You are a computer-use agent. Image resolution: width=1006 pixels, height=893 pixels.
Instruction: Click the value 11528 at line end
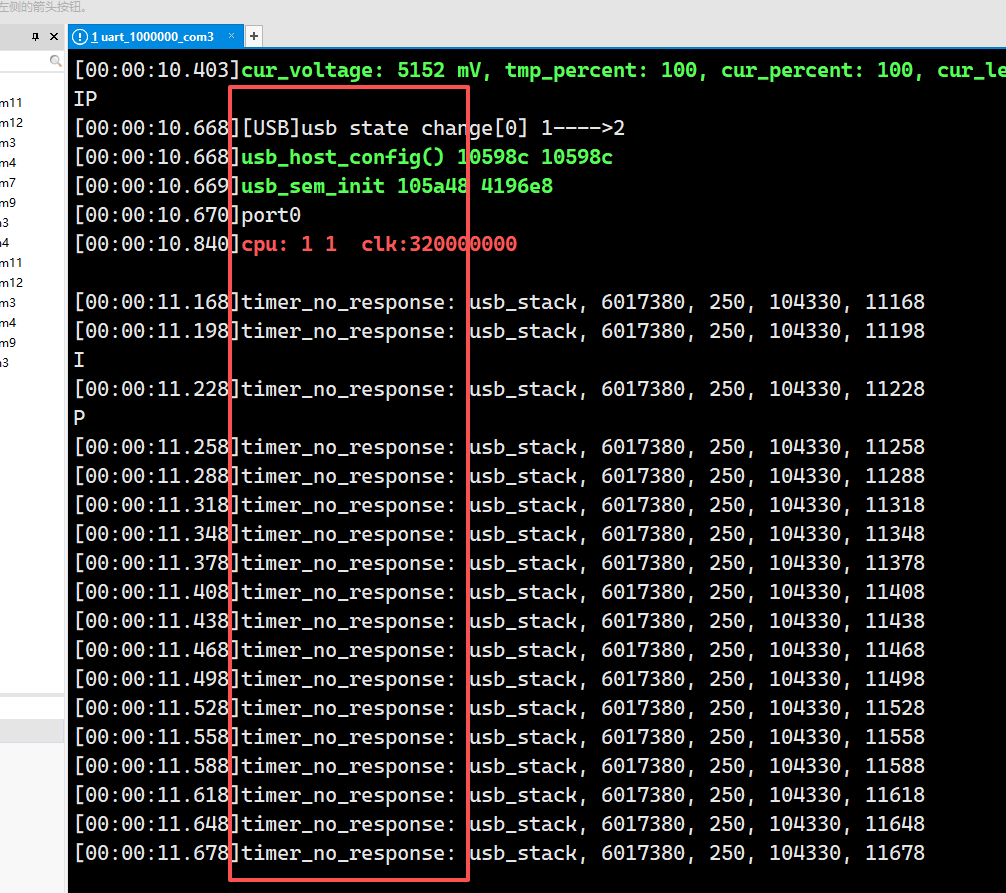point(895,708)
